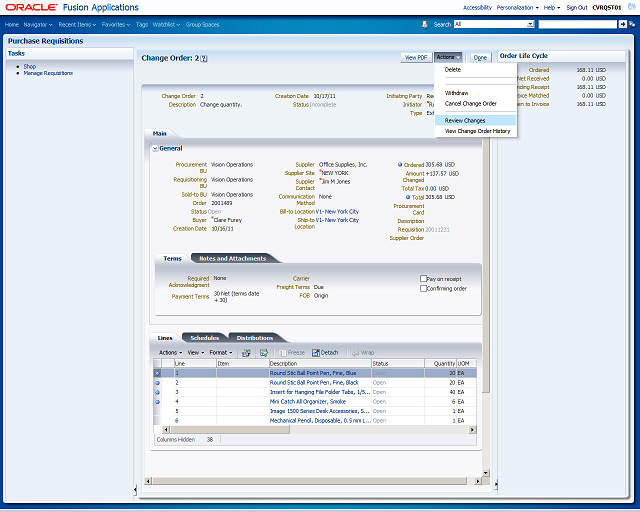Open the Favorites dropdown
The height and width of the screenshot is (512, 640).
116,24
